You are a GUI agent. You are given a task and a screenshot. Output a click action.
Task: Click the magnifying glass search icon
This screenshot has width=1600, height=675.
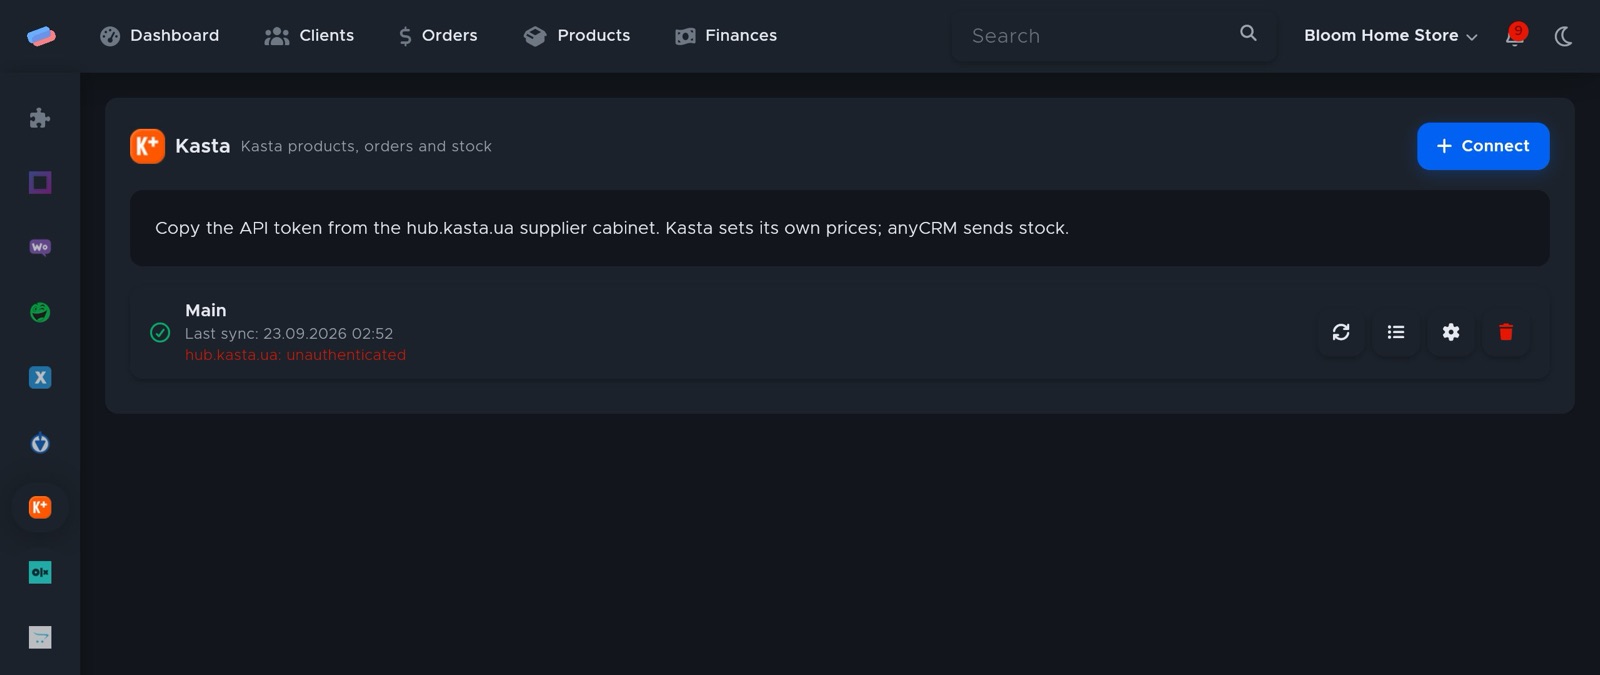pyautogui.click(x=1248, y=33)
